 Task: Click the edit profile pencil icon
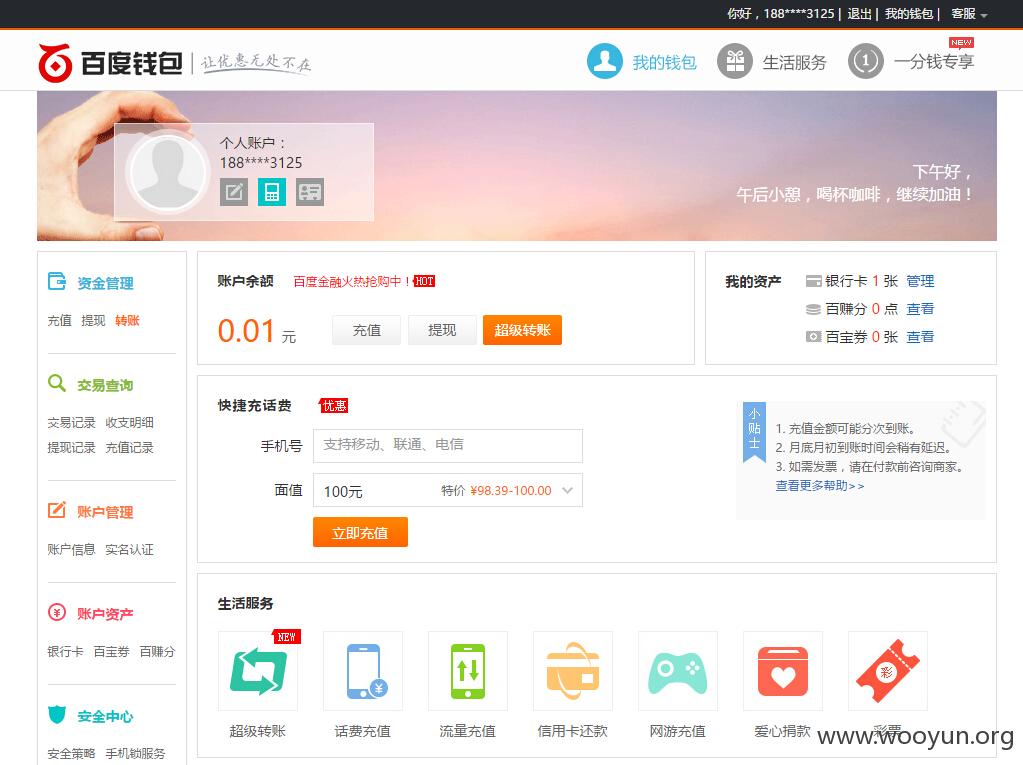pyautogui.click(x=234, y=192)
